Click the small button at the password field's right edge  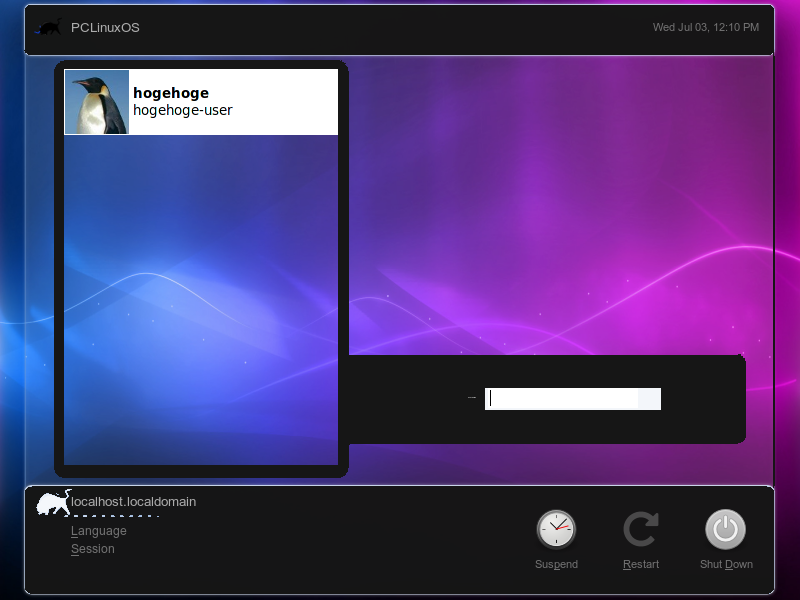[649, 398]
